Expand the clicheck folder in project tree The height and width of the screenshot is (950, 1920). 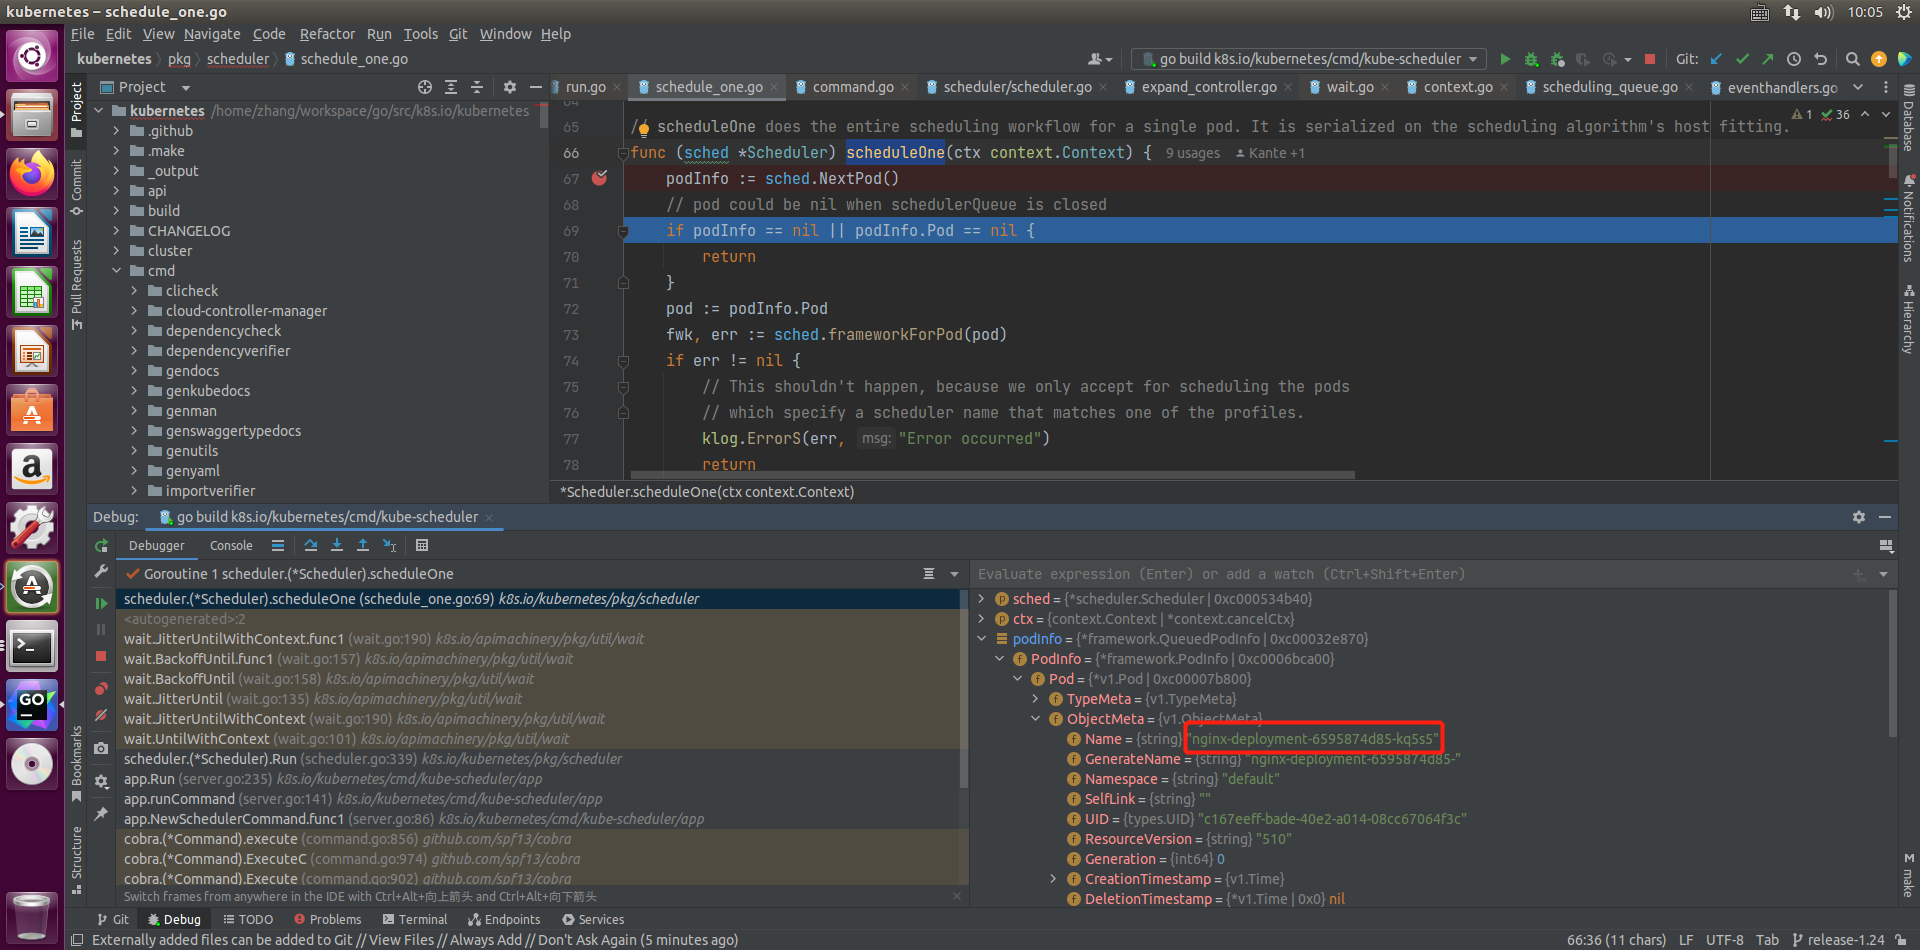pyautogui.click(x=134, y=291)
